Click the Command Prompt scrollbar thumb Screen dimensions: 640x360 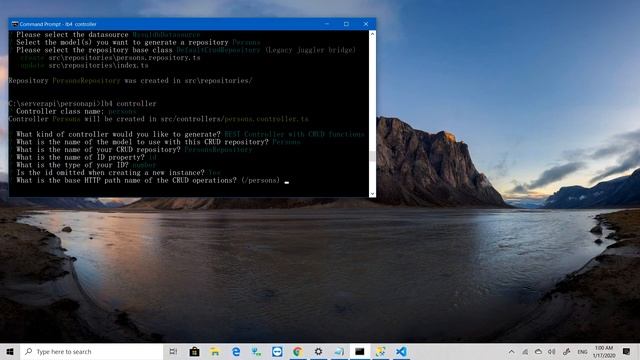coord(372,156)
